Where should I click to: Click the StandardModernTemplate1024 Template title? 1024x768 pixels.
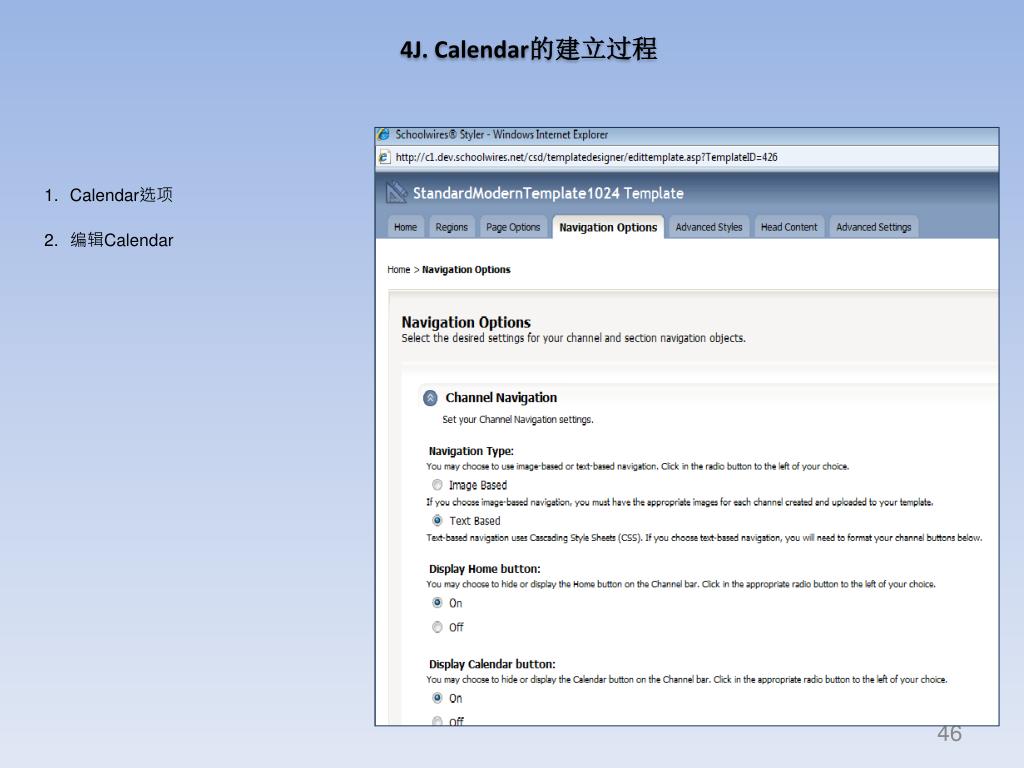548,193
